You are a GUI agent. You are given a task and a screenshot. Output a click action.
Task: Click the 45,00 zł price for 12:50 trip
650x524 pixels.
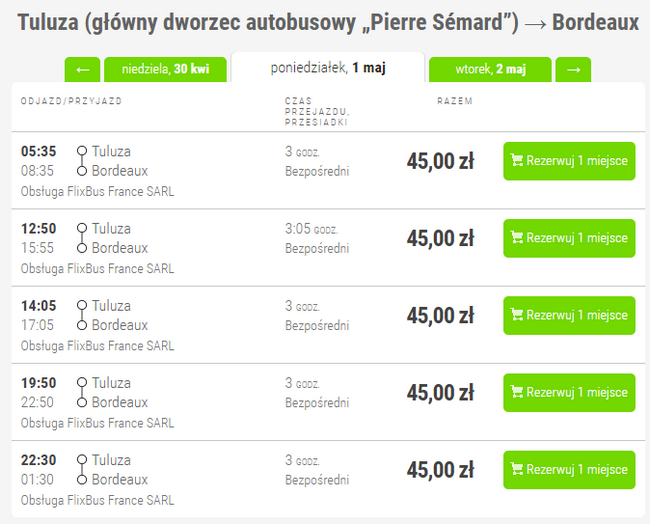440,239
